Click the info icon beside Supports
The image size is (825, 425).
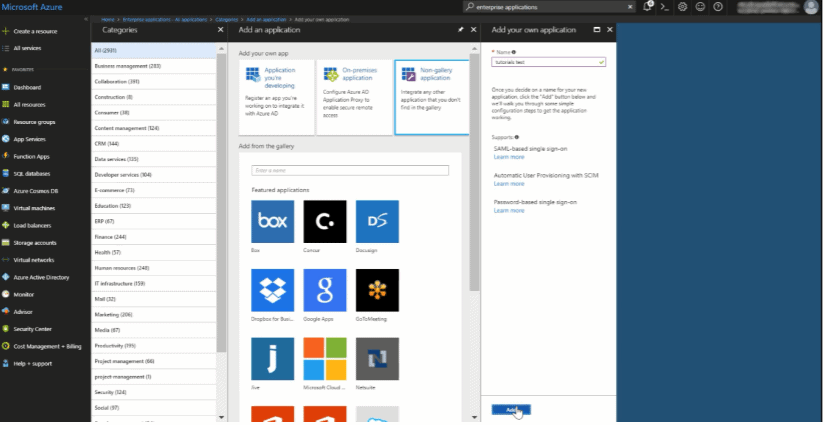tap(517, 137)
